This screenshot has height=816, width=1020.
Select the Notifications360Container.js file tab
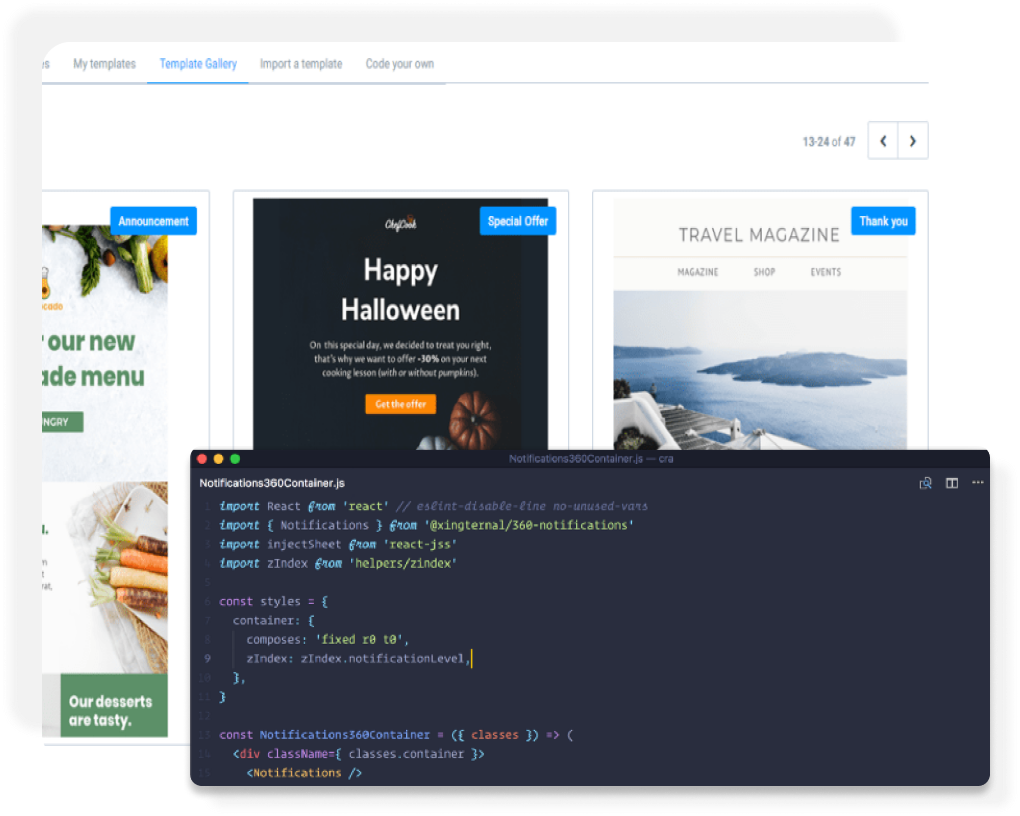[258, 483]
